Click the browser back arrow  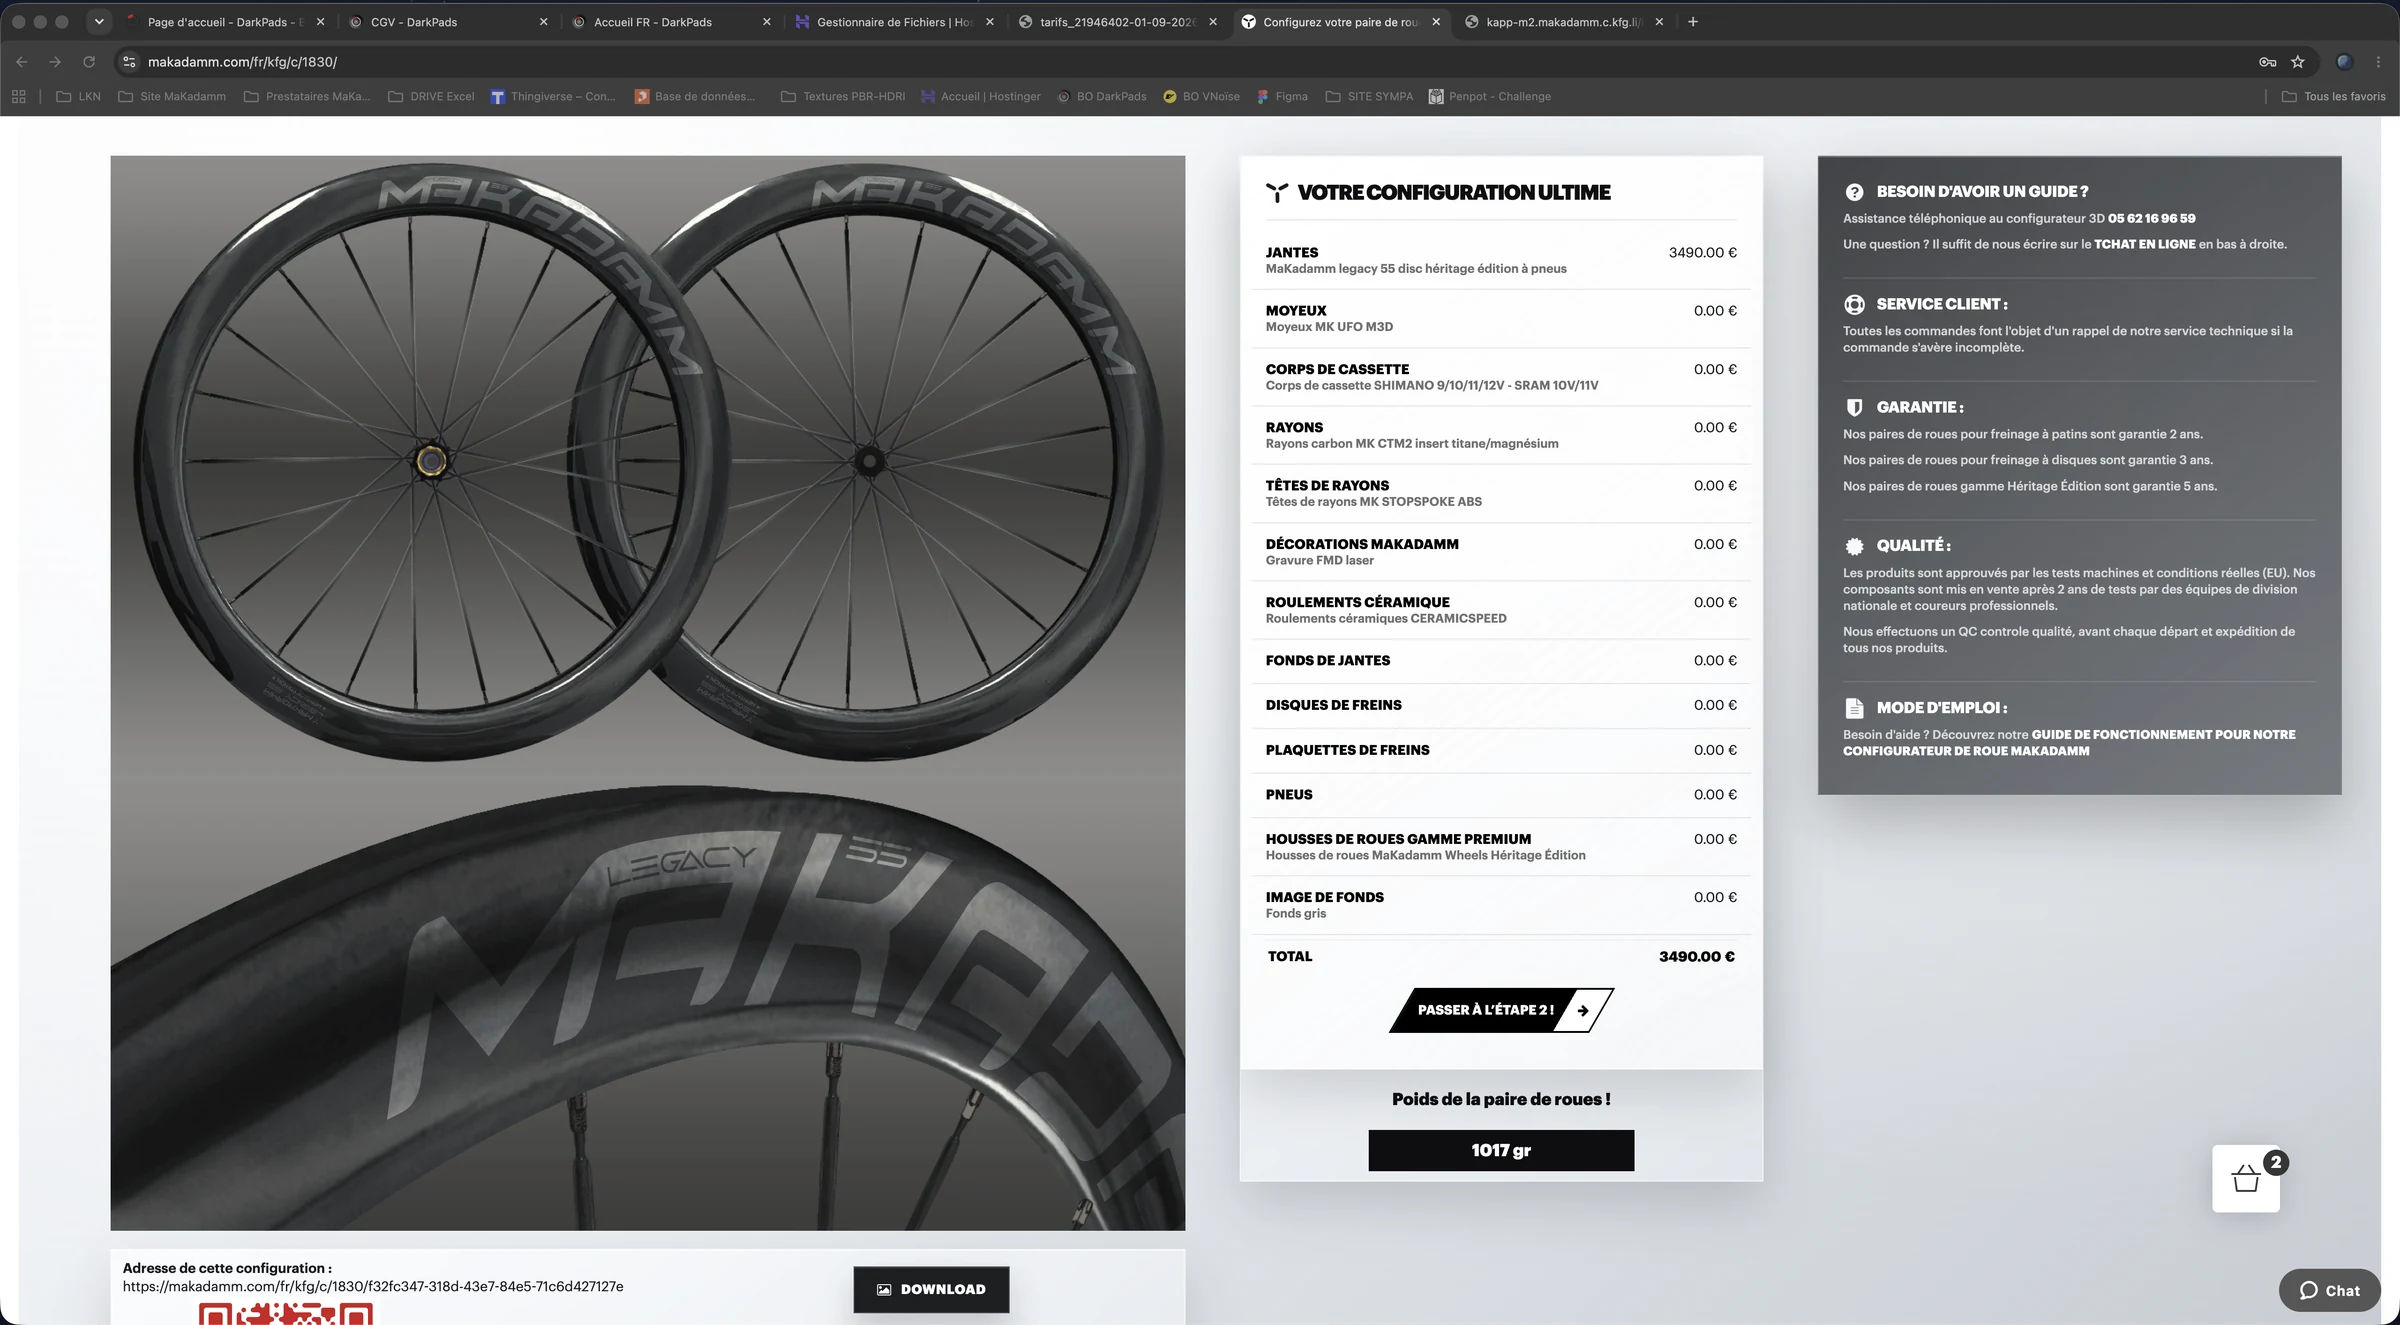[x=22, y=62]
